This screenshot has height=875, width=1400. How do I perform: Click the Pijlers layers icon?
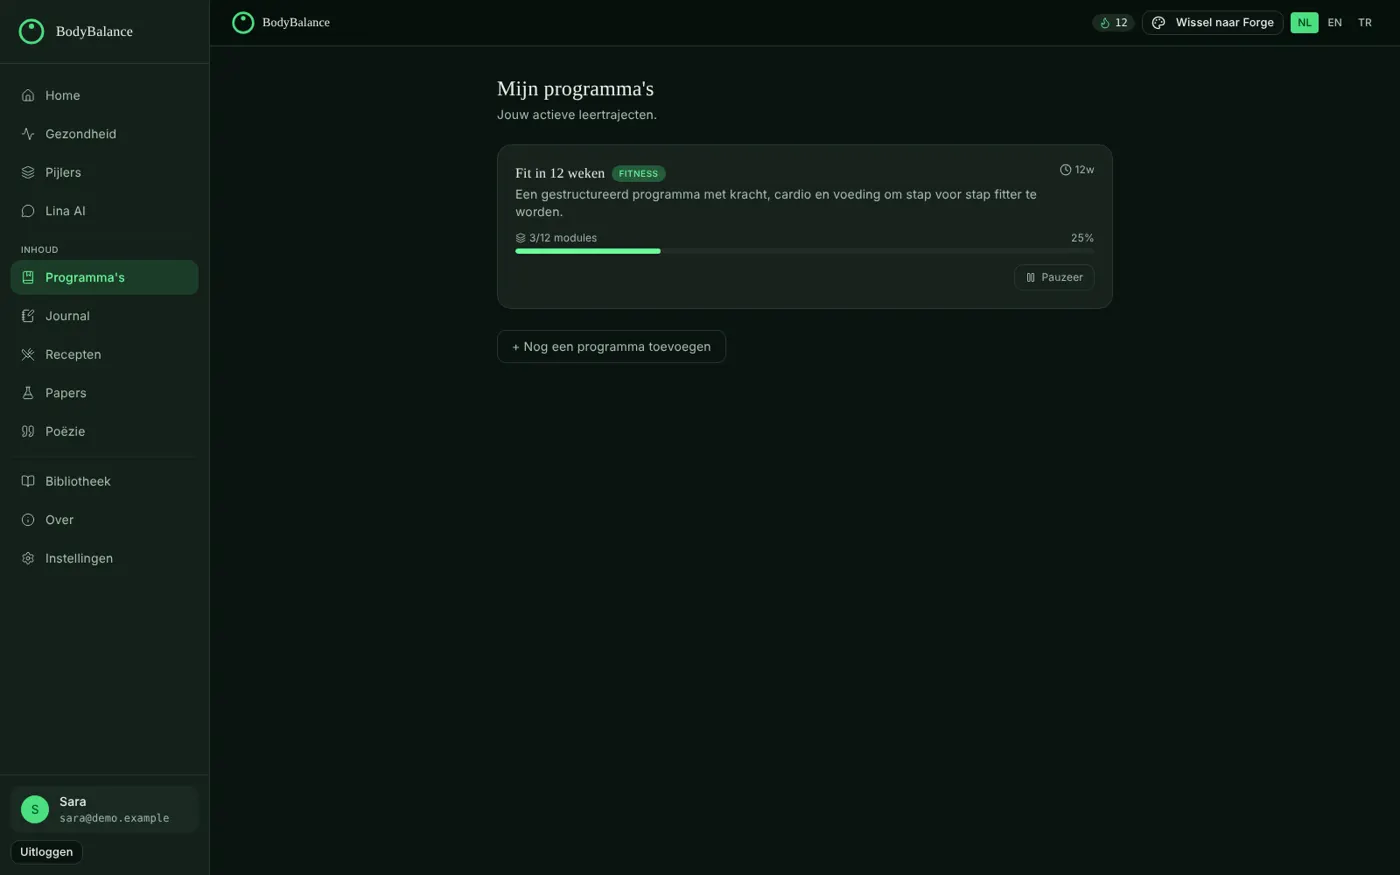click(28, 172)
